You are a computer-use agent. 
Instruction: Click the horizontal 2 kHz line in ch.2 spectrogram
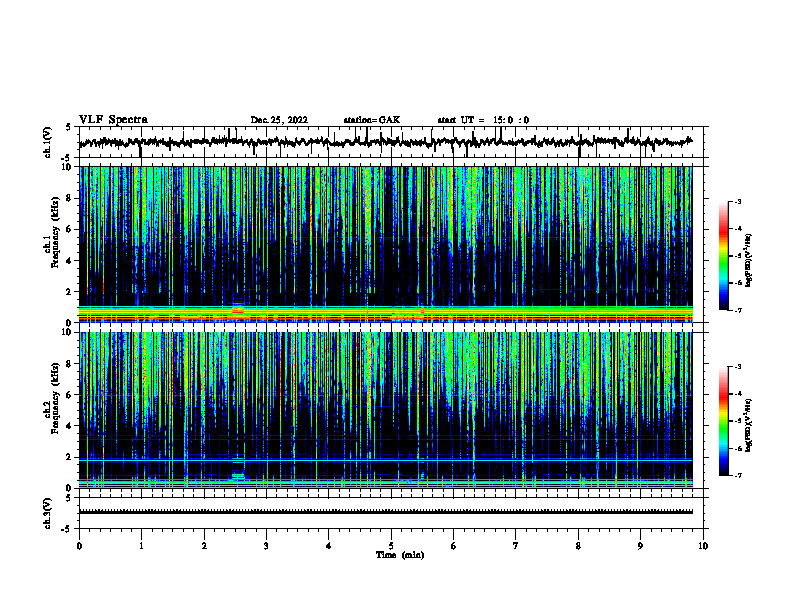[x=385, y=460]
